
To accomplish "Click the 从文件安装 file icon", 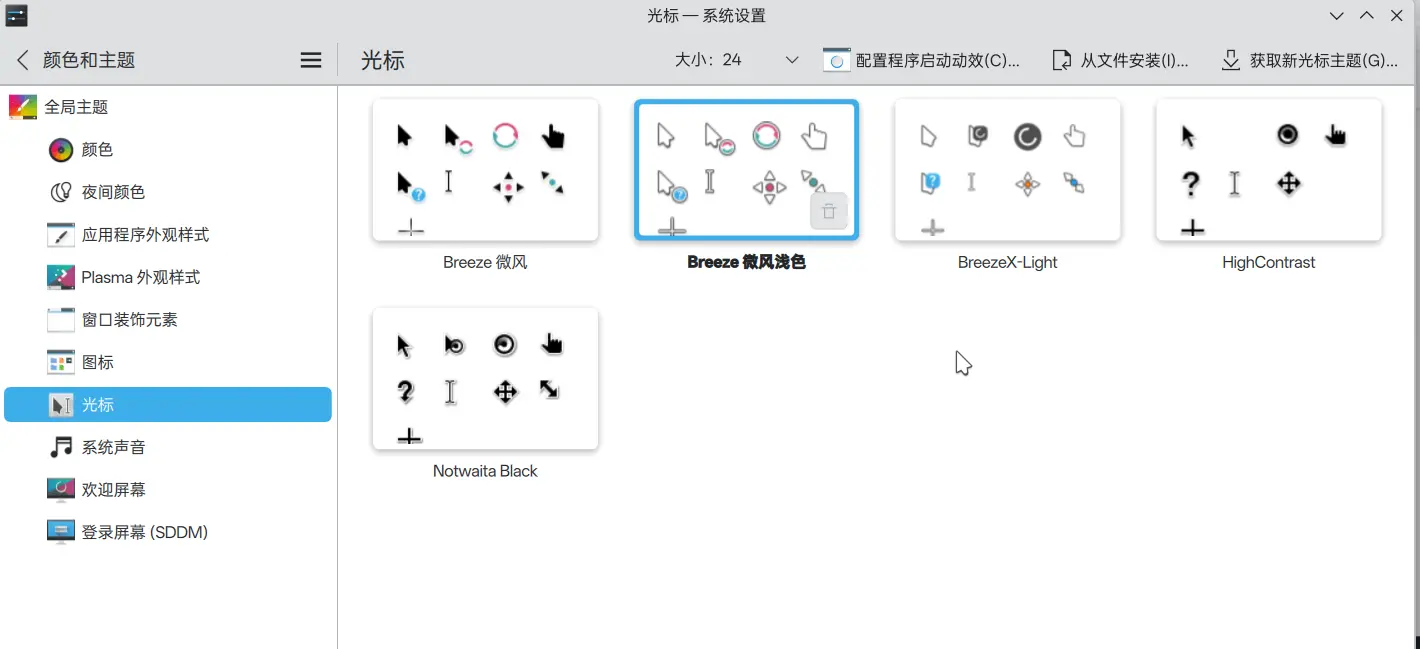I will click(x=1062, y=60).
